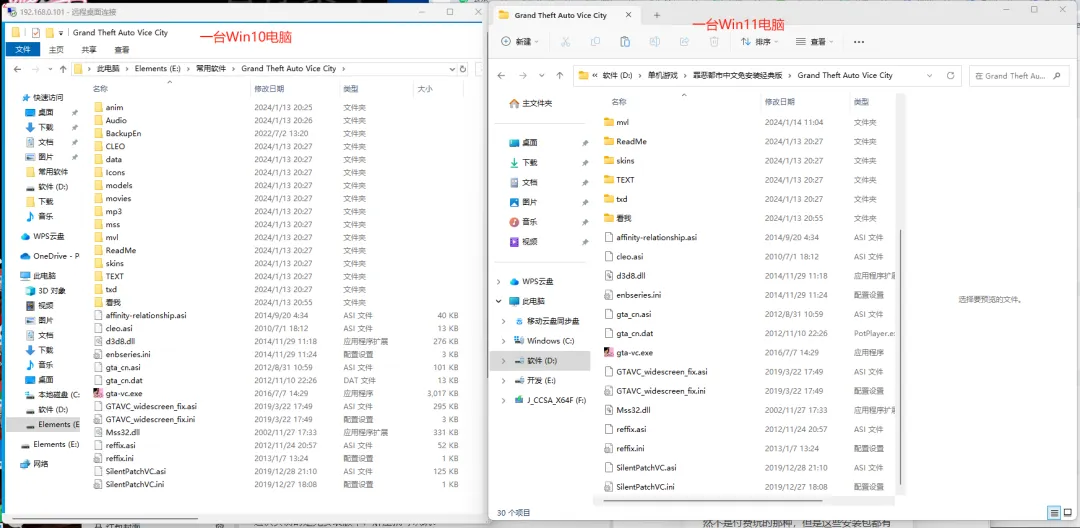Select the d3d8.dll file in Win11 list
This screenshot has width=1080, height=528.
[x=630, y=275]
